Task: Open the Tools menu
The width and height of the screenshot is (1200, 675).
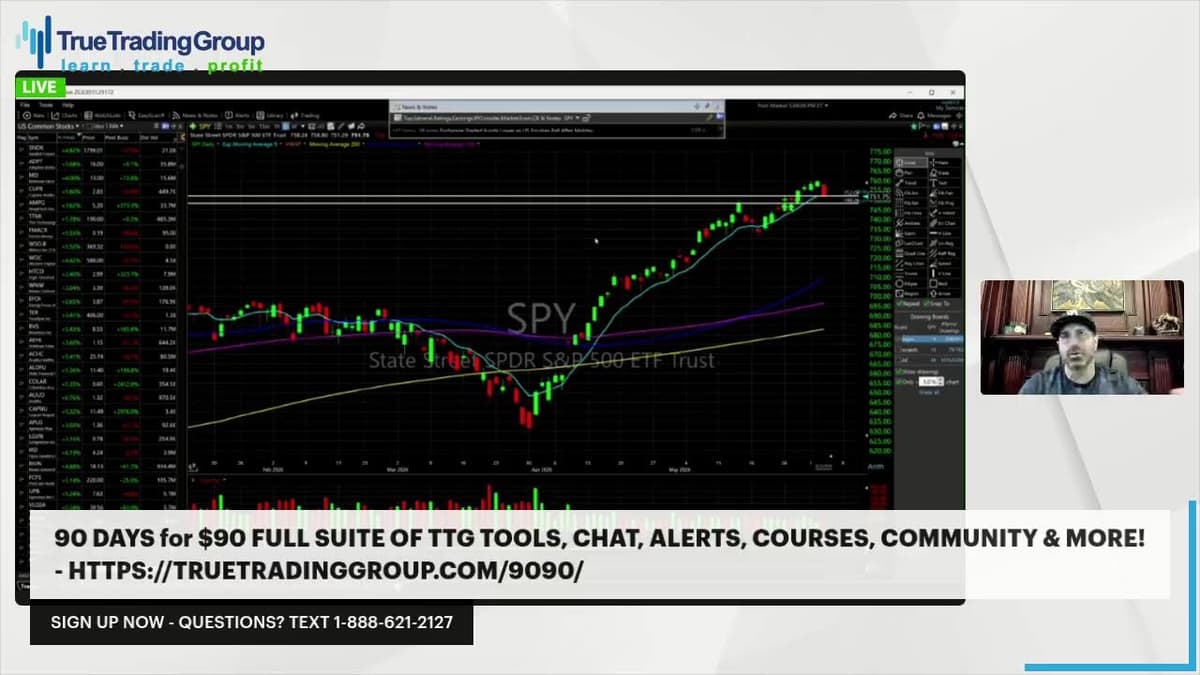Action: pos(46,105)
